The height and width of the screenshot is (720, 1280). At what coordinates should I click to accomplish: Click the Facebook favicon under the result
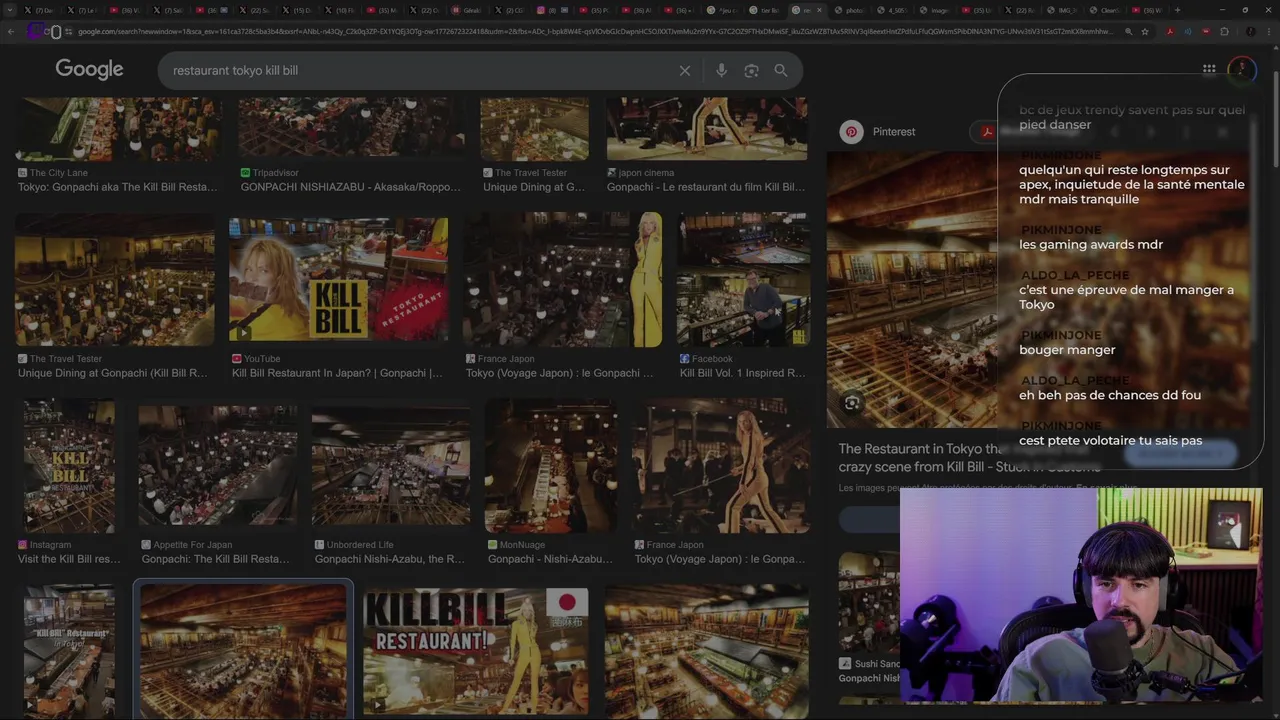[x=685, y=359]
